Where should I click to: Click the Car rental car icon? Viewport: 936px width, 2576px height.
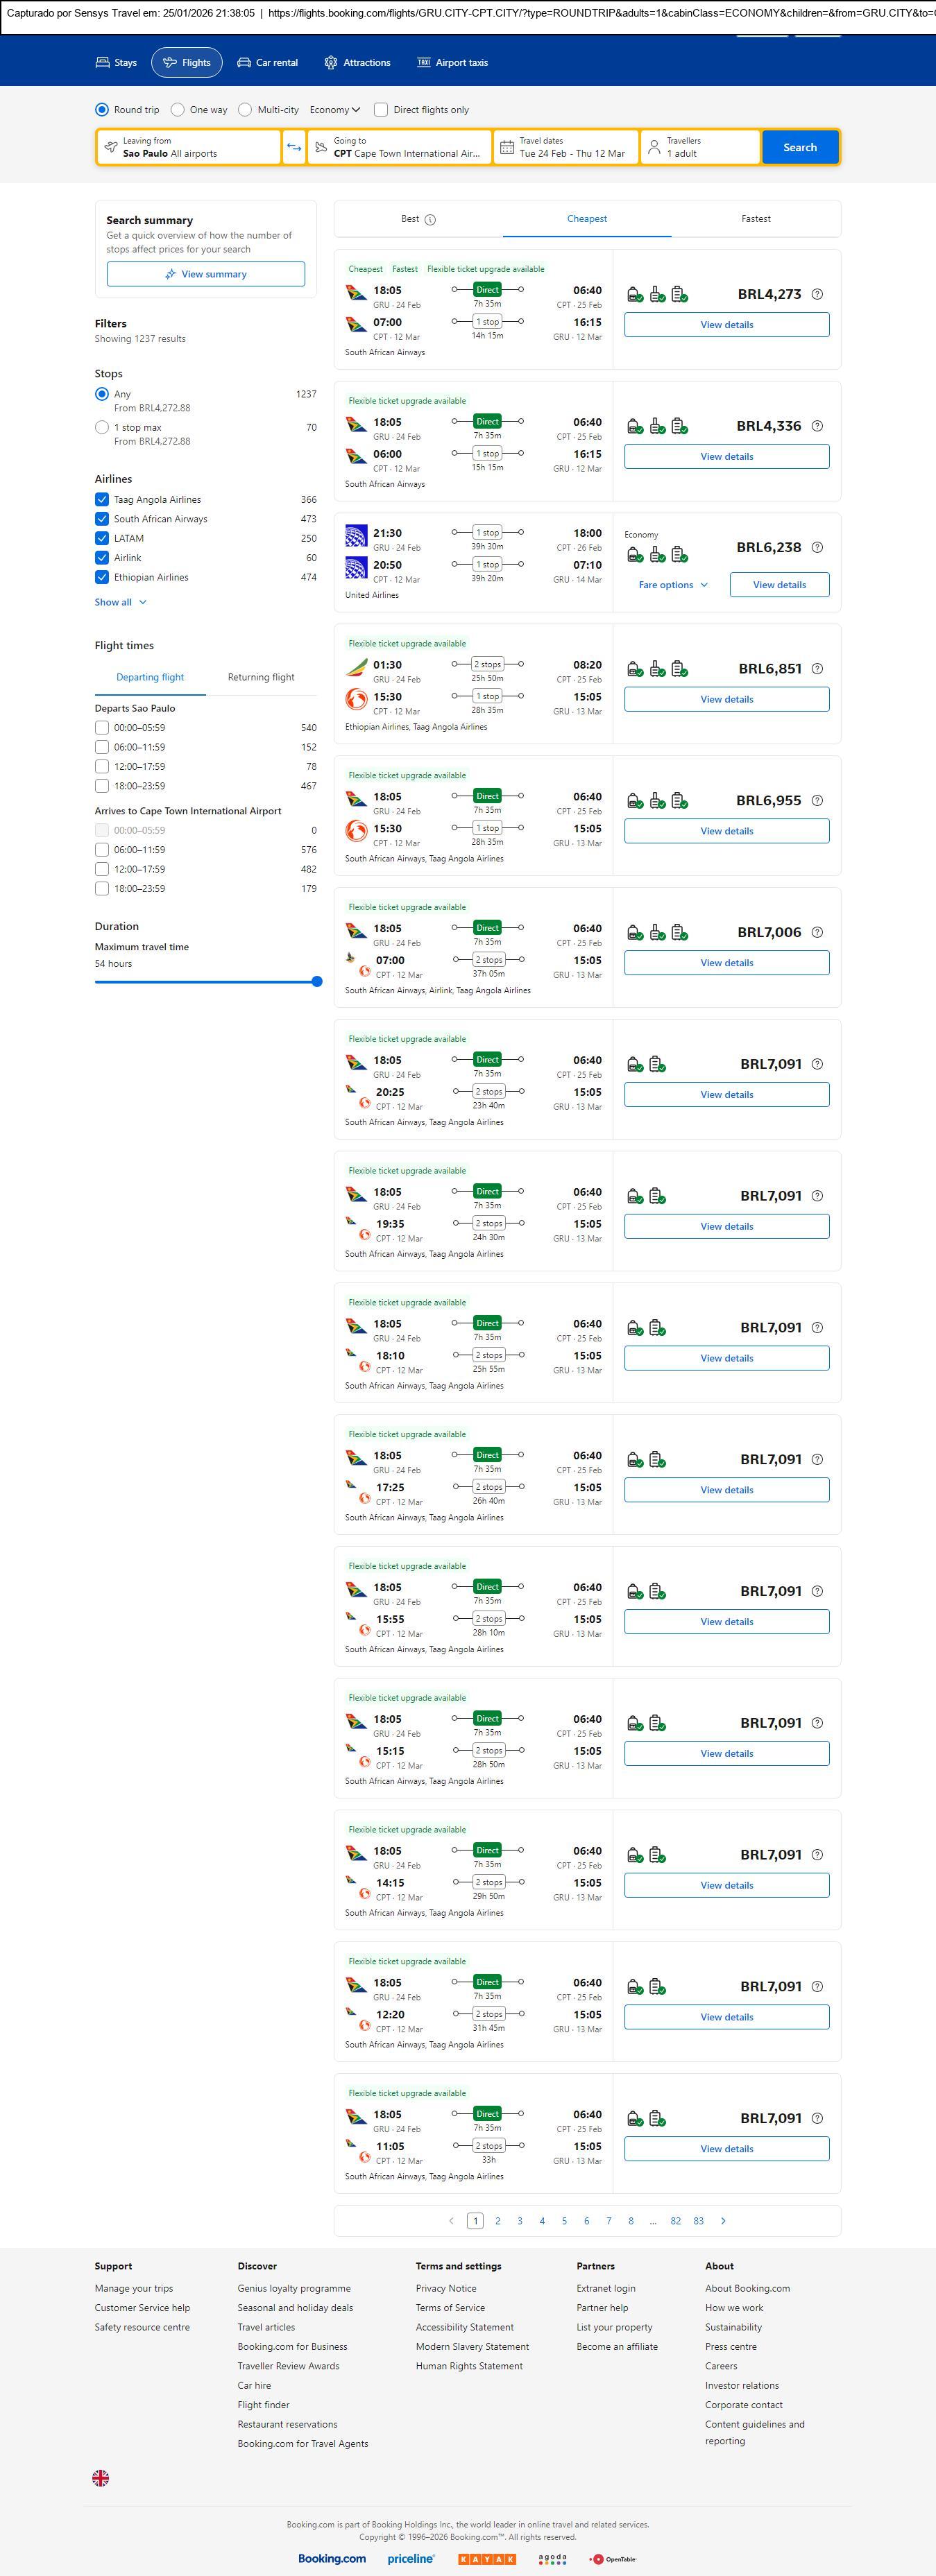(244, 63)
